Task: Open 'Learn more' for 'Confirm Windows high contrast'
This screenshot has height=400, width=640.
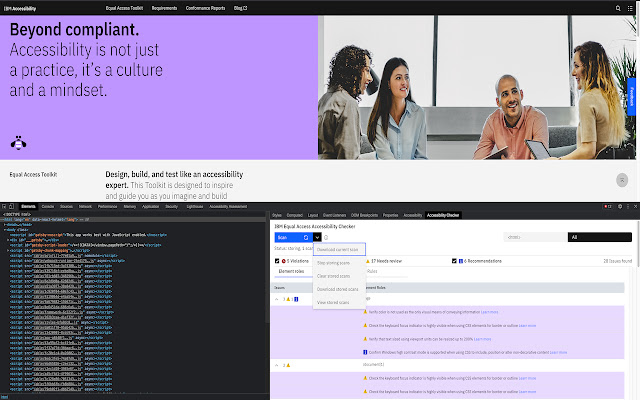Action: [x=558, y=352]
